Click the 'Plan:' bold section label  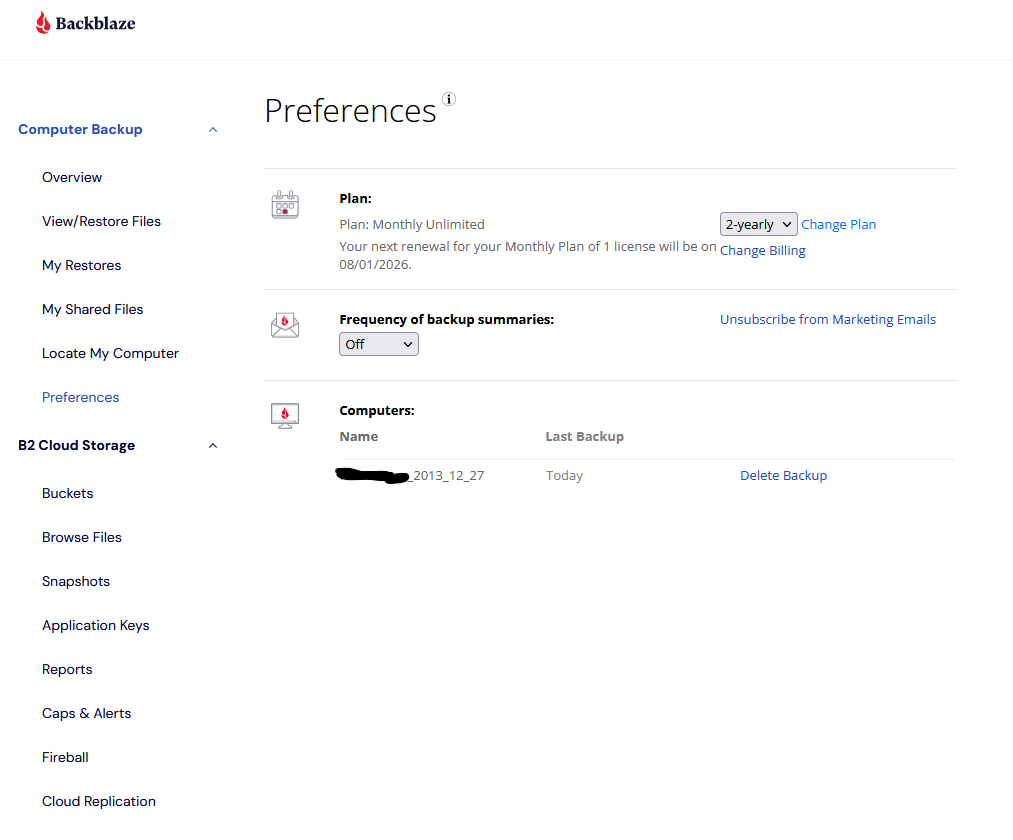tap(355, 198)
